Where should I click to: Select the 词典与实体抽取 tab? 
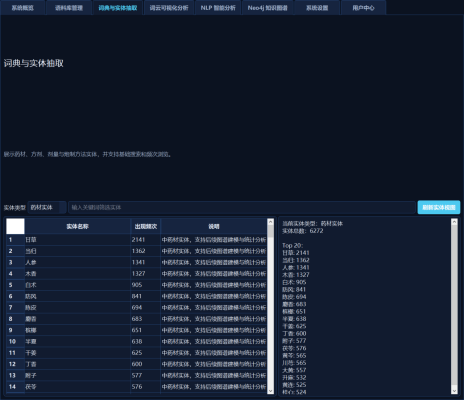118,8
